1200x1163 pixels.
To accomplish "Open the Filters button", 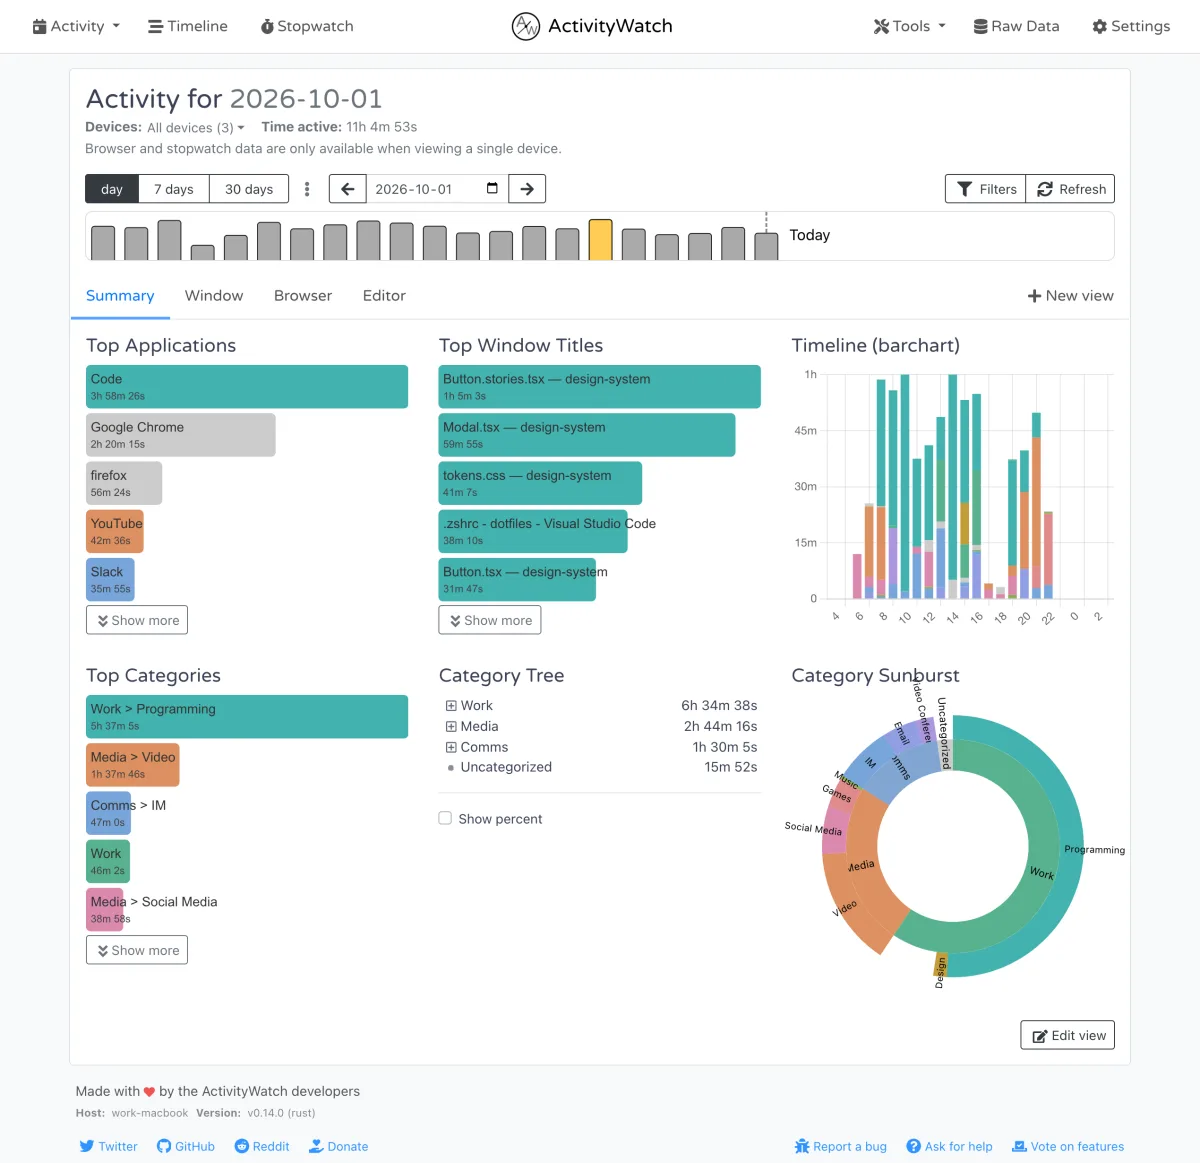I will (x=986, y=189).
